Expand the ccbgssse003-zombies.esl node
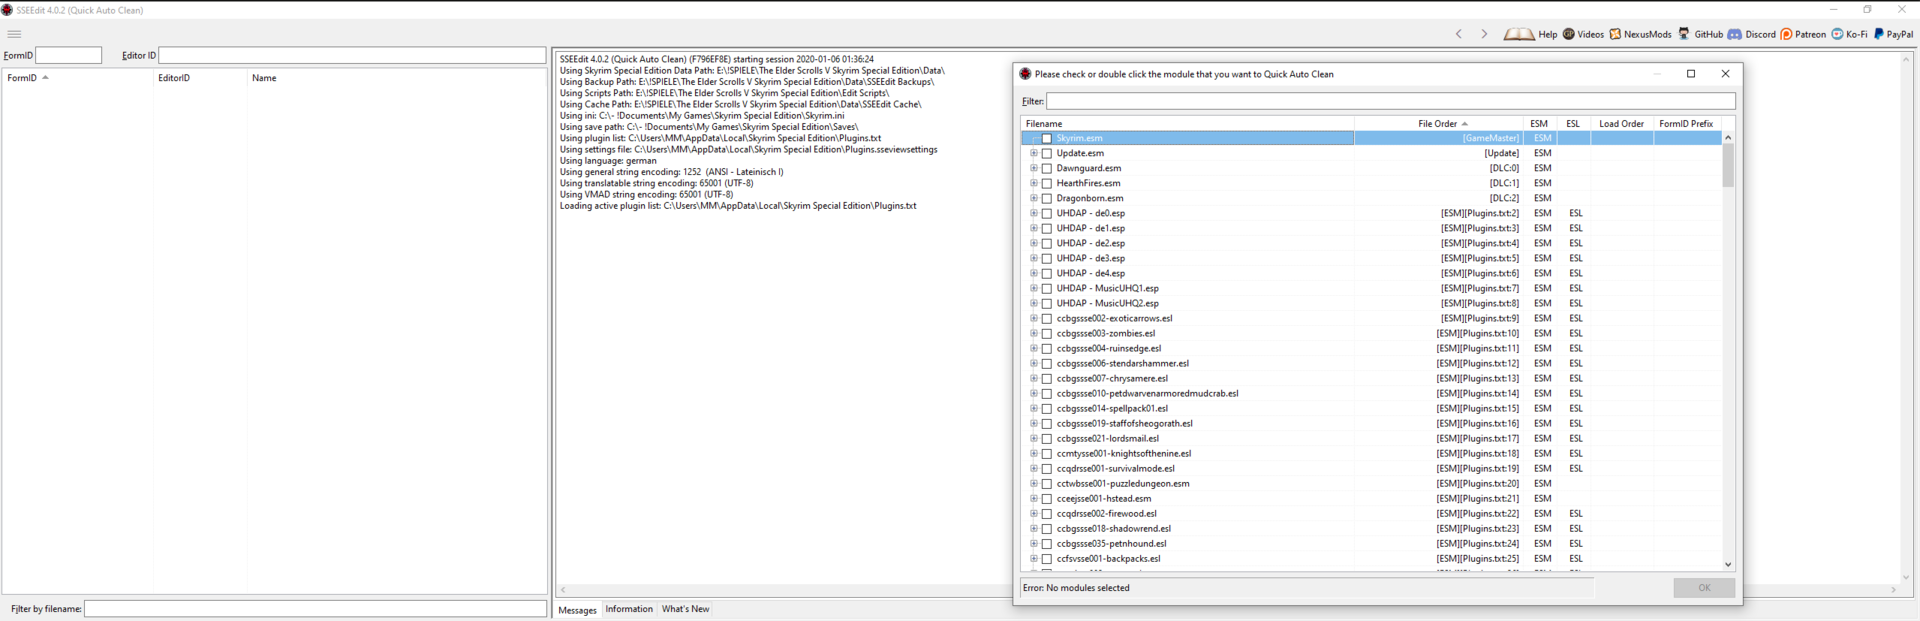The height and width of the screenshot is (621, 1920). [x=1034, y=333]
